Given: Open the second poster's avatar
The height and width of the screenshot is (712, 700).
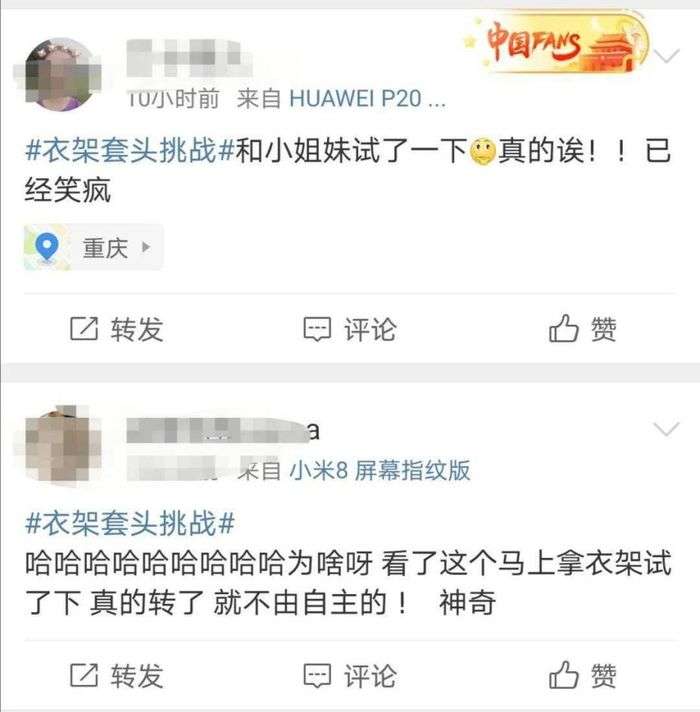Looking at the screenshot, I should click(x=62, y=446).
